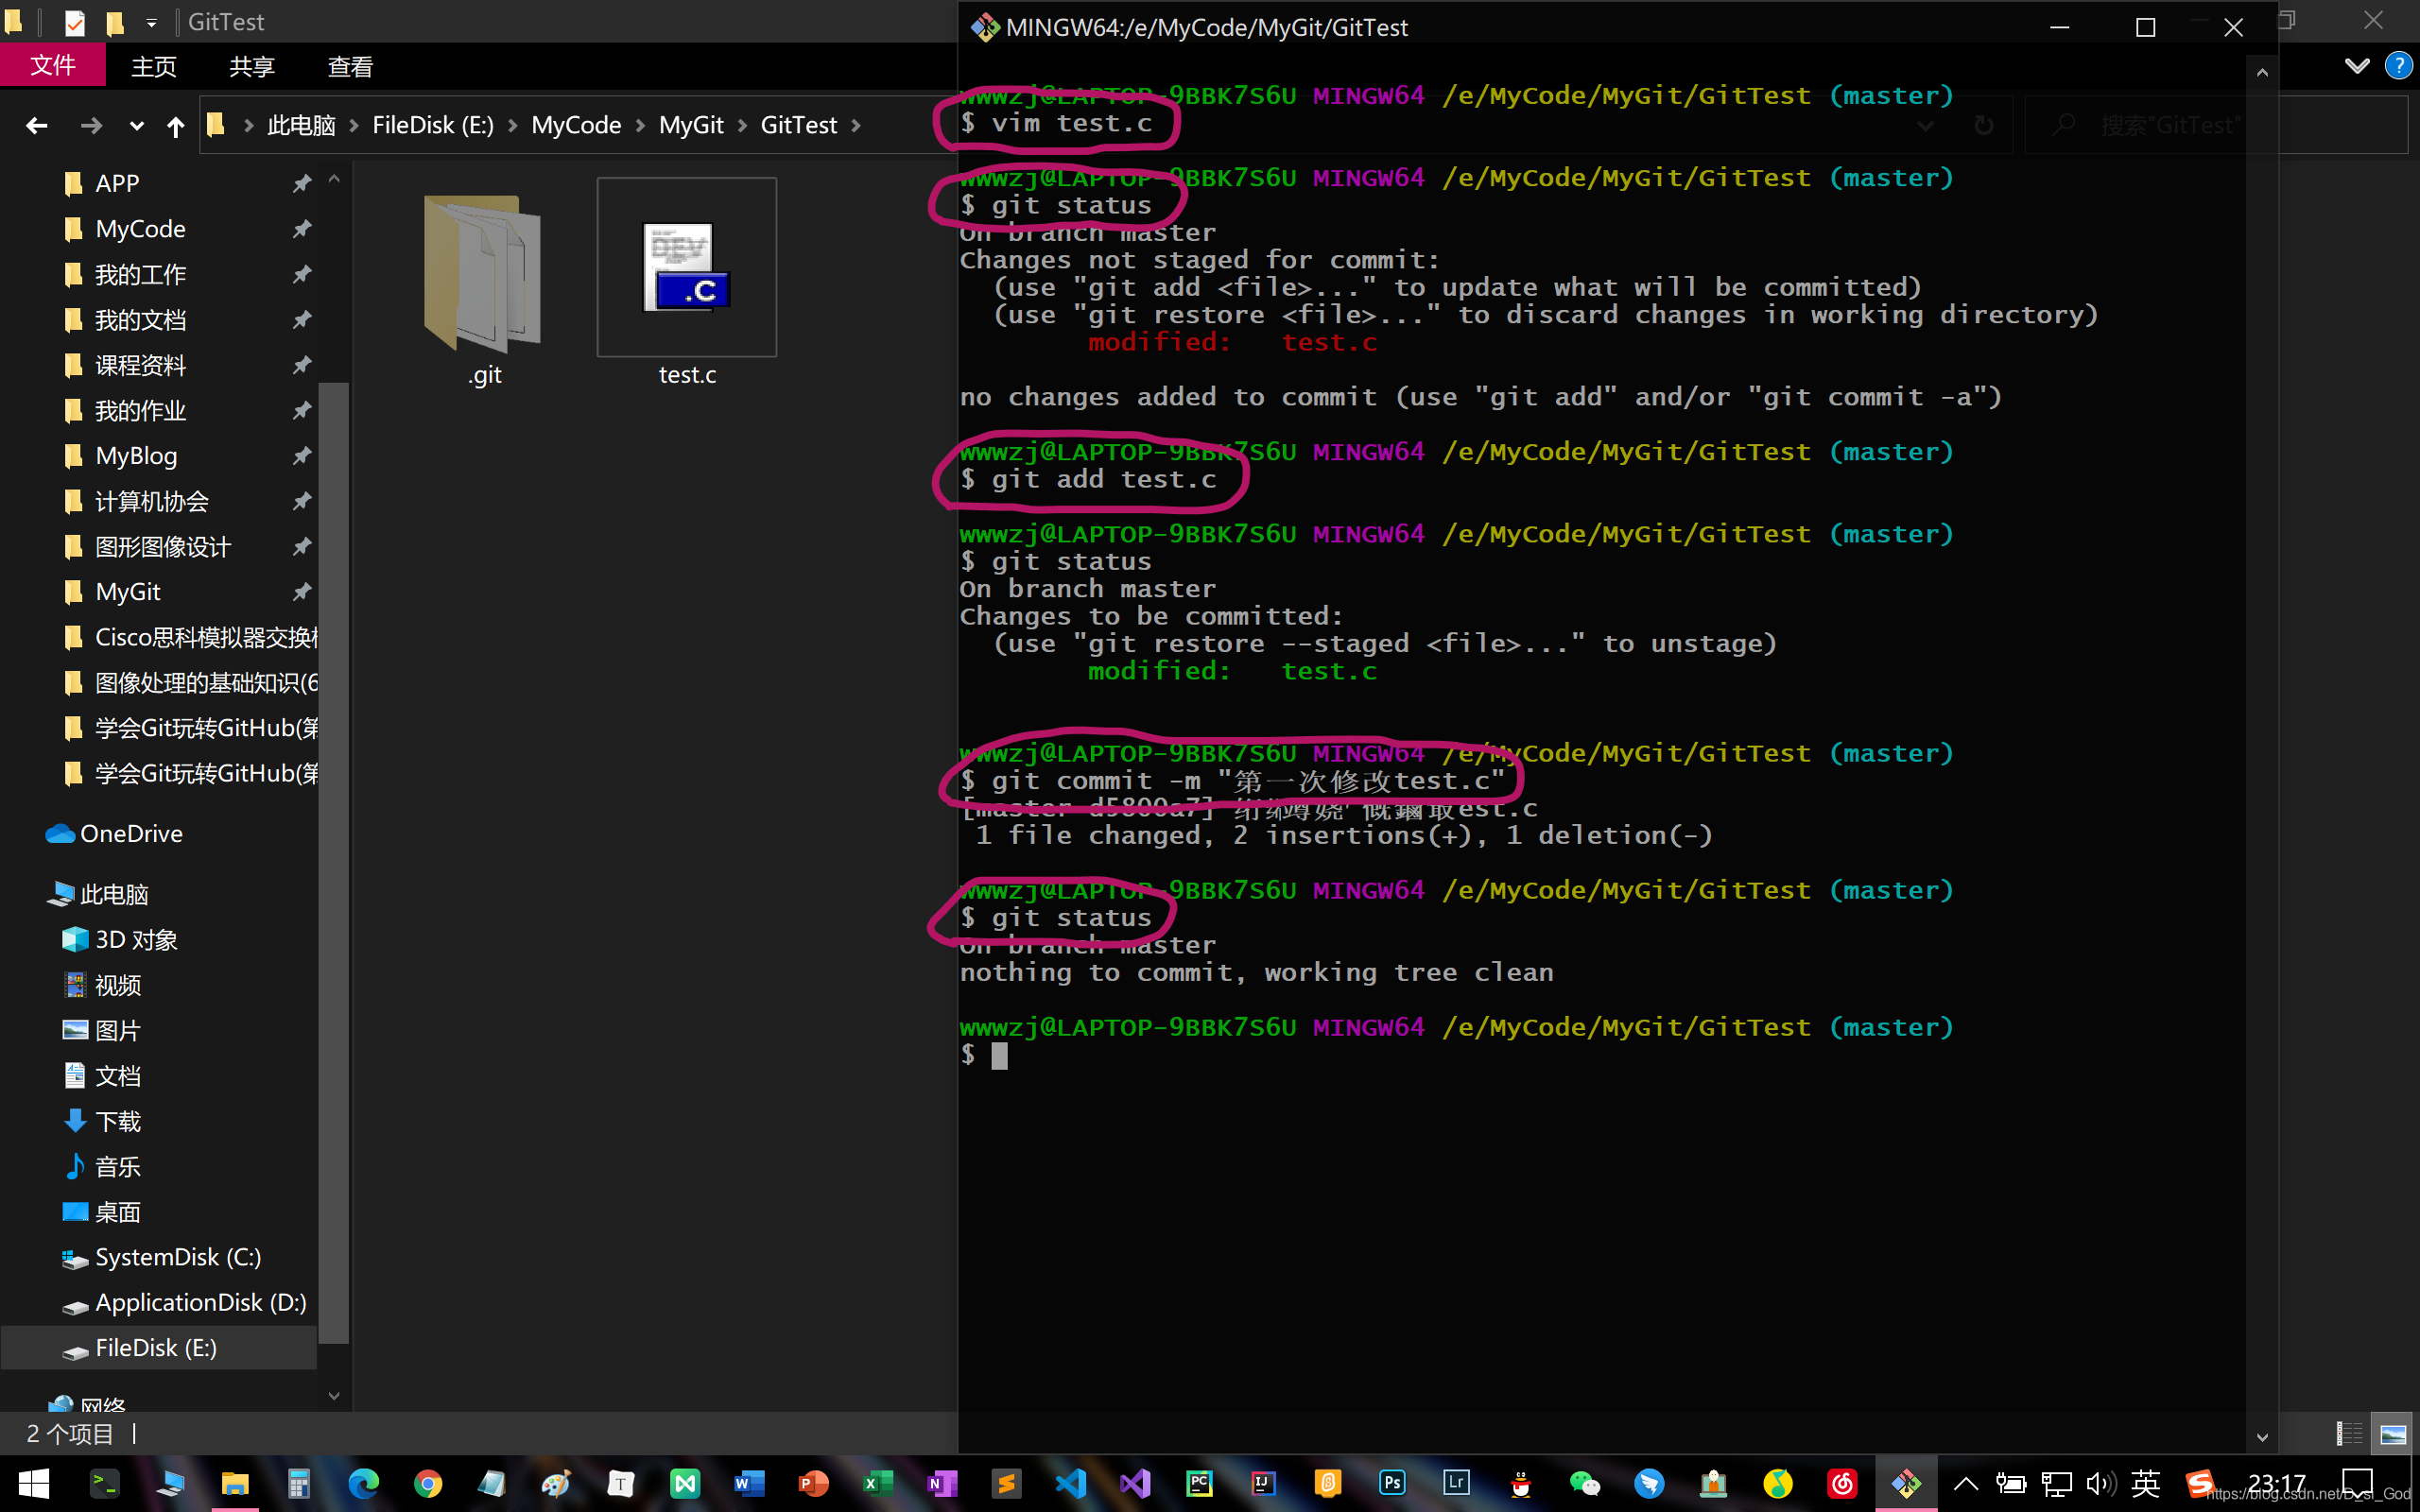
Task: Unpin MyGit via its pin icon
Action: (x=301, y=592)
